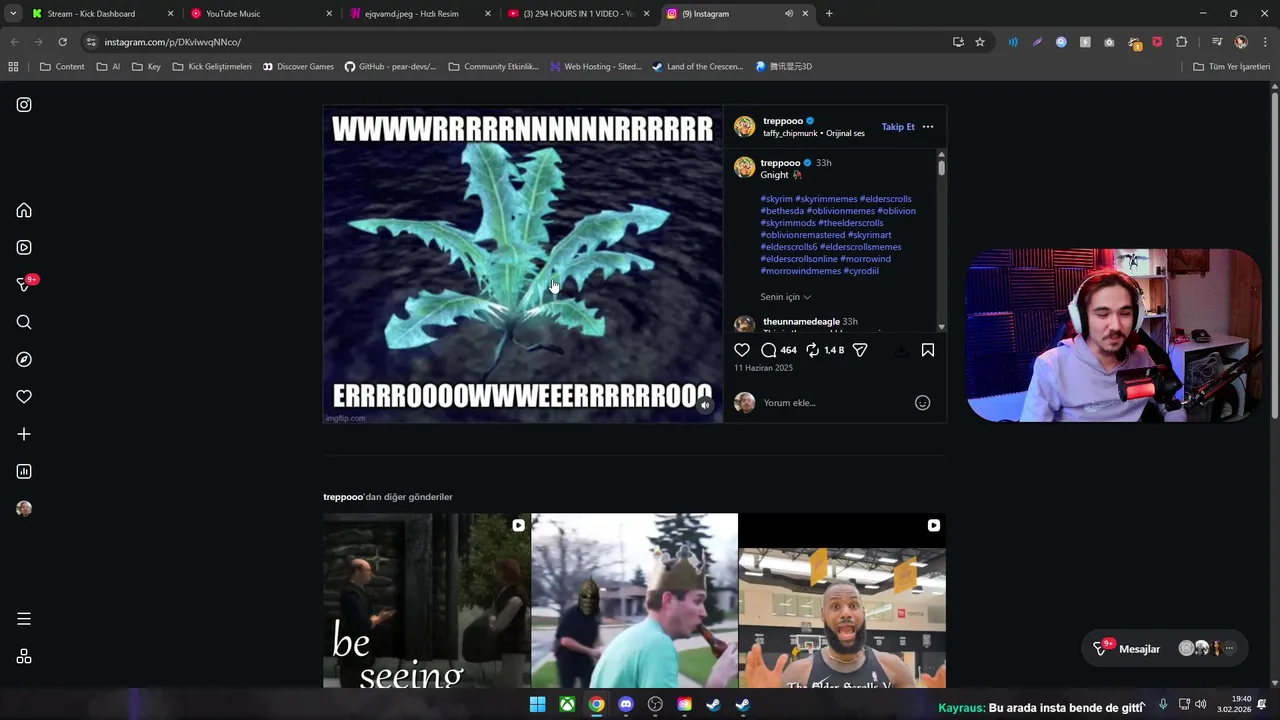
Task: Open Discord from the taskbar
Action: pyautogui.click(x=626, y=704)
